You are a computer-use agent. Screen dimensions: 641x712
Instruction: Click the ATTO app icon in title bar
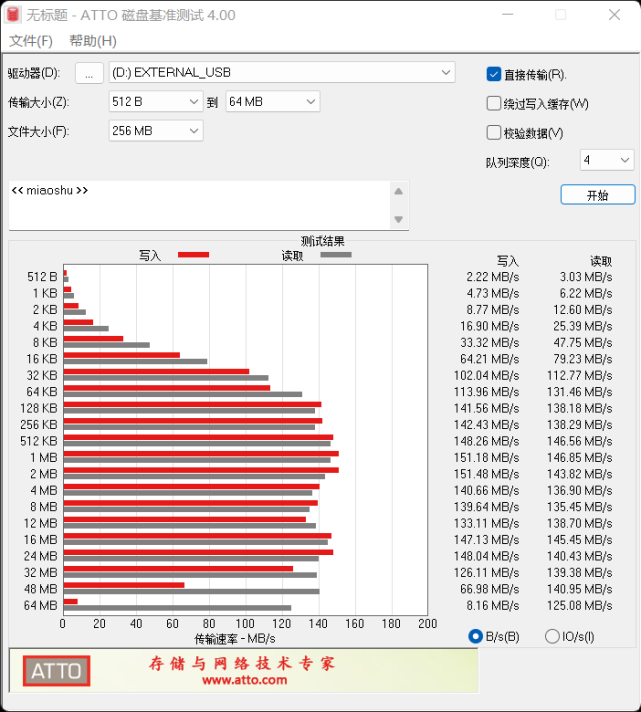[x=13, y=15]
